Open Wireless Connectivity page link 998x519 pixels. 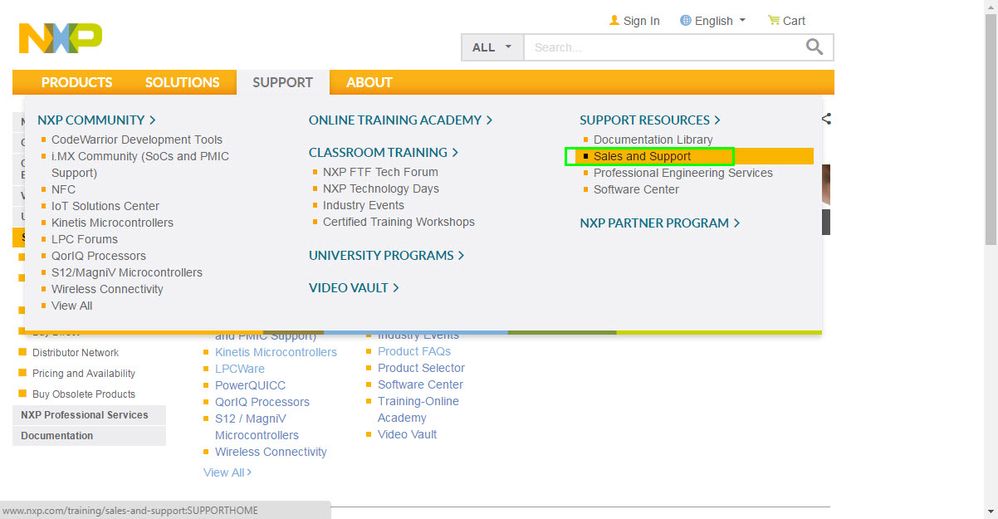[271, 451]
